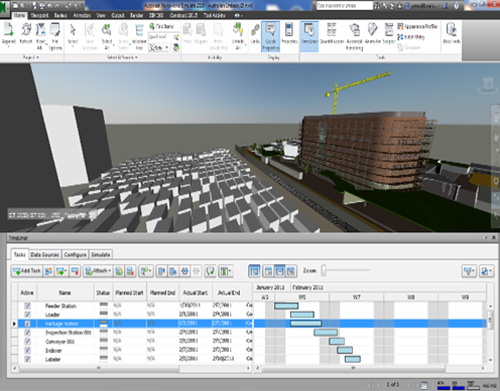Uncheck Active for Loader task
The image size is (500, 391).
click(x=28, y=315)
